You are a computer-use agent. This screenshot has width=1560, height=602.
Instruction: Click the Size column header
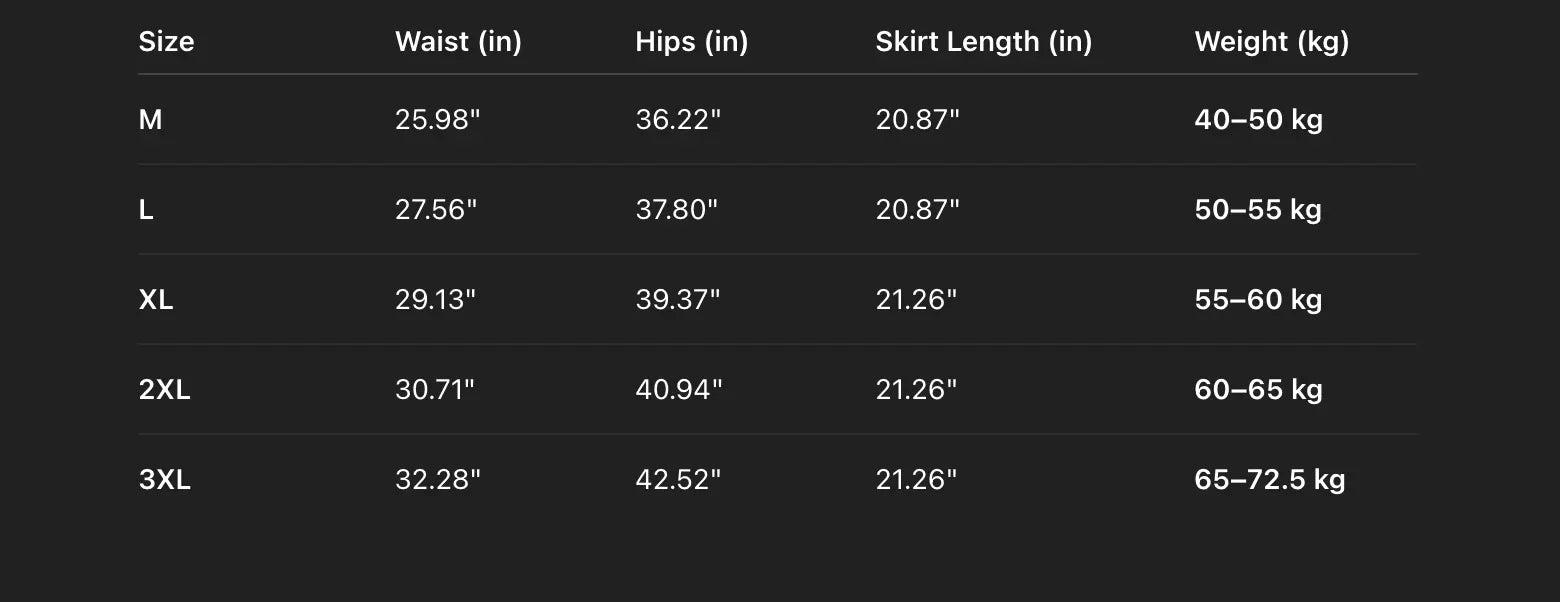(x=166, y=42)
